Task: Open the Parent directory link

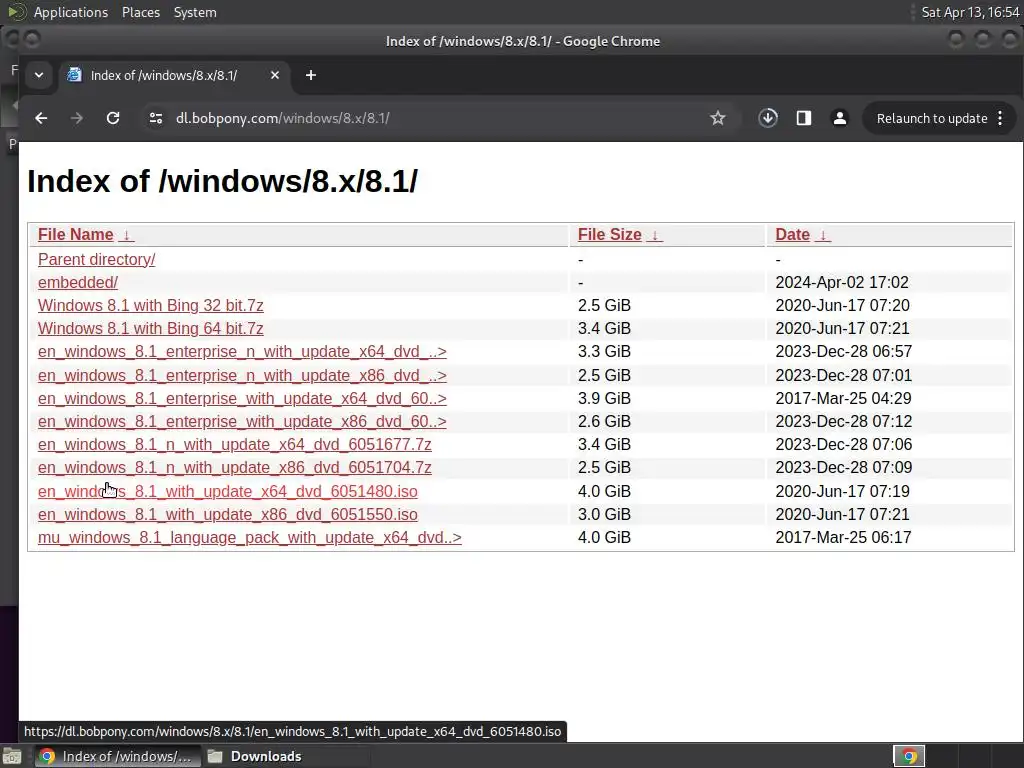Action: [x=97, y=259]
